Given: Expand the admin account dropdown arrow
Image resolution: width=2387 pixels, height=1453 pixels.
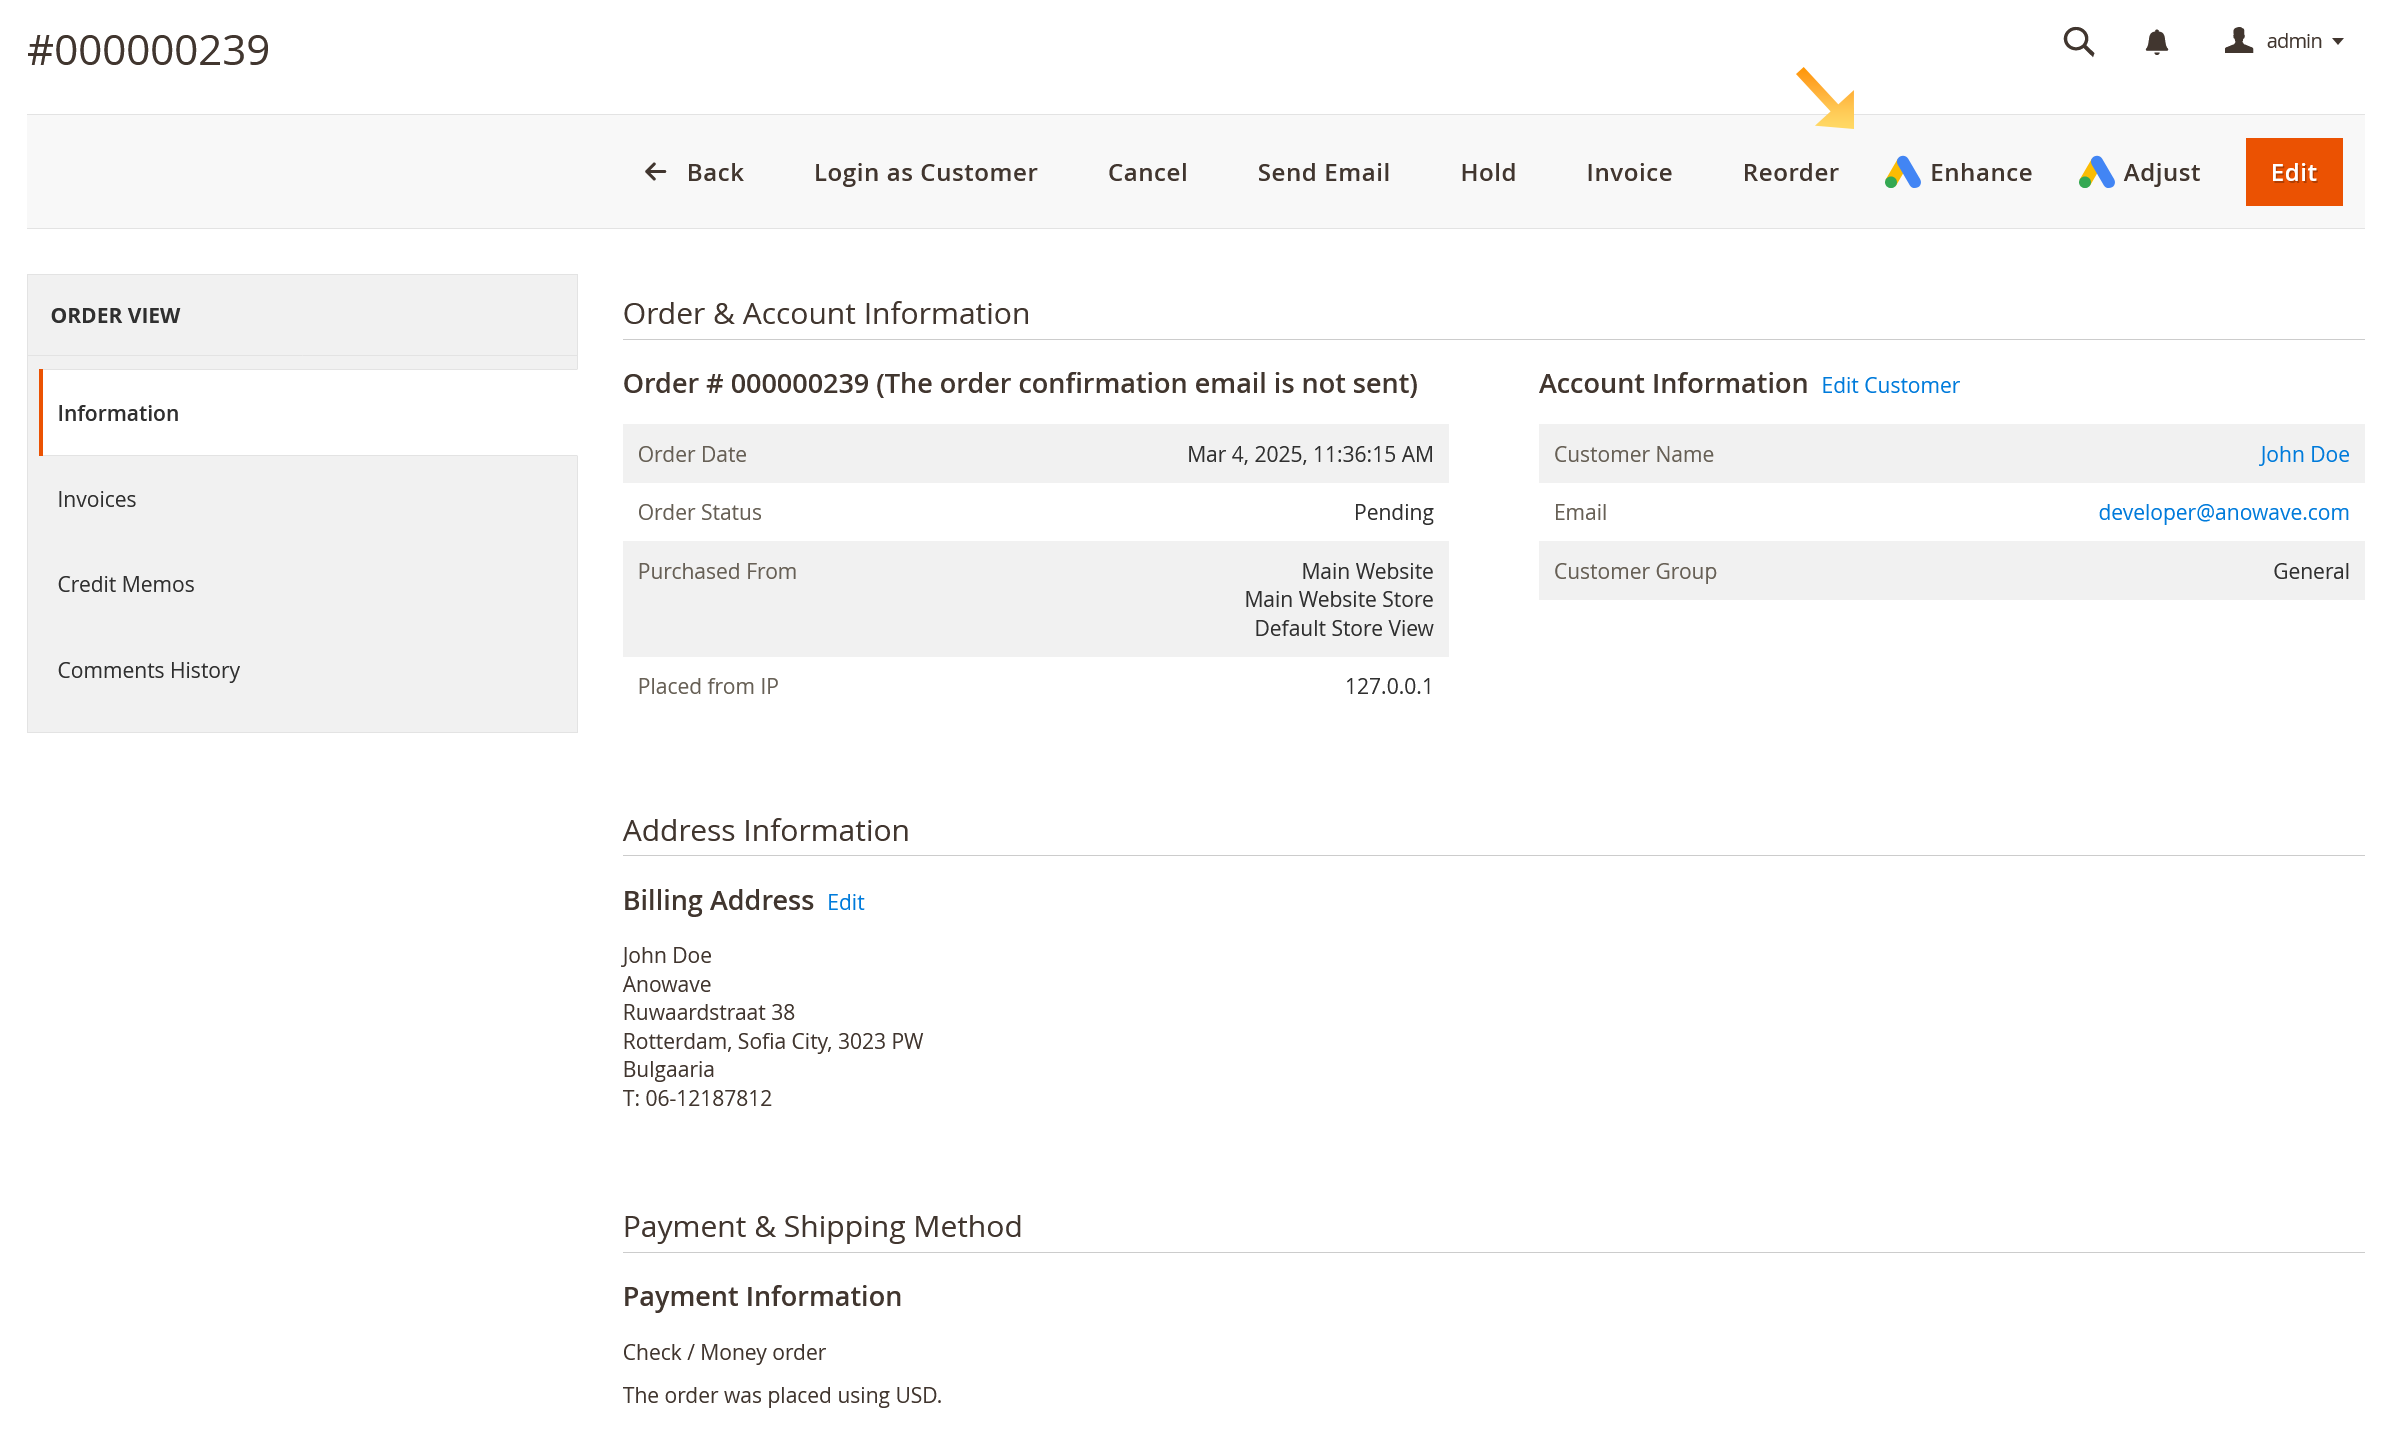Looking at the screenshot, I should [2338, 42].
